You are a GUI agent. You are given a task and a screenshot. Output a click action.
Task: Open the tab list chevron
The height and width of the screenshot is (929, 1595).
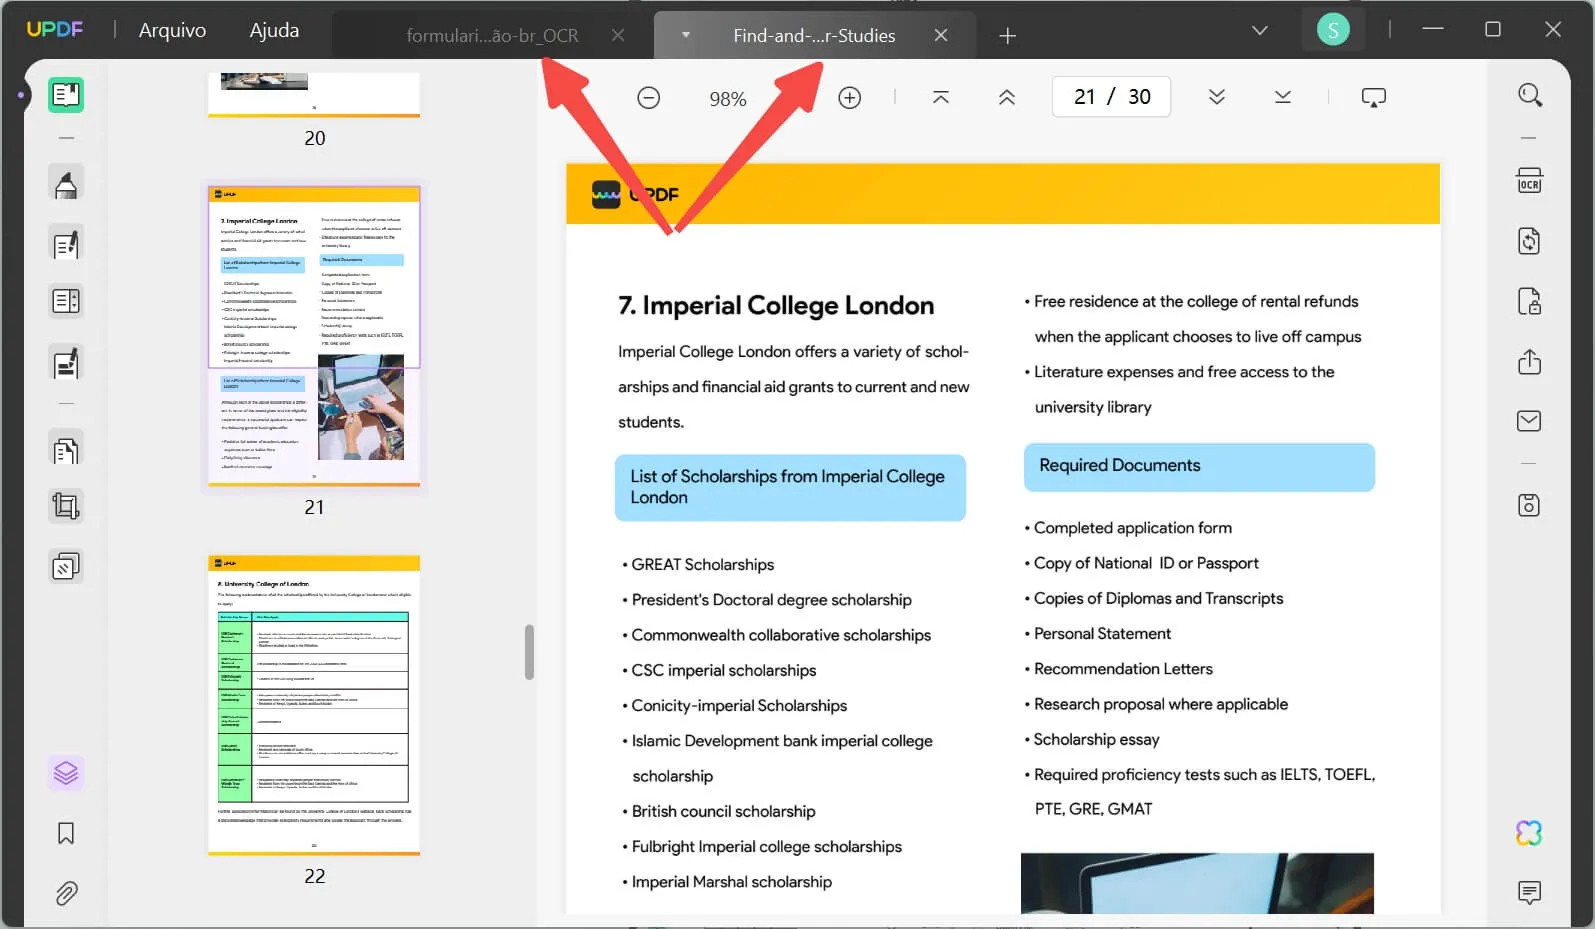point(1260,30)
